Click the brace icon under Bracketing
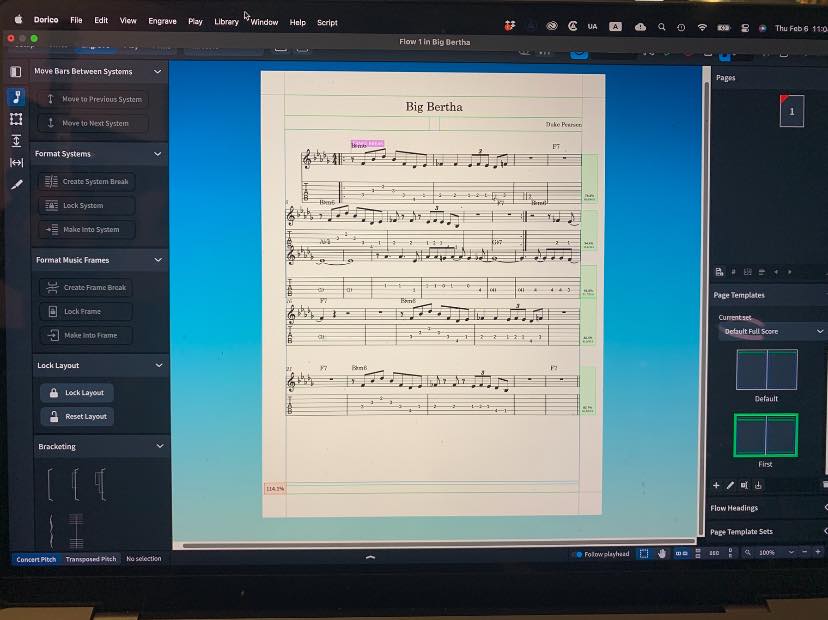The height and width of the screenshot is (620, 828). [51, 530]
